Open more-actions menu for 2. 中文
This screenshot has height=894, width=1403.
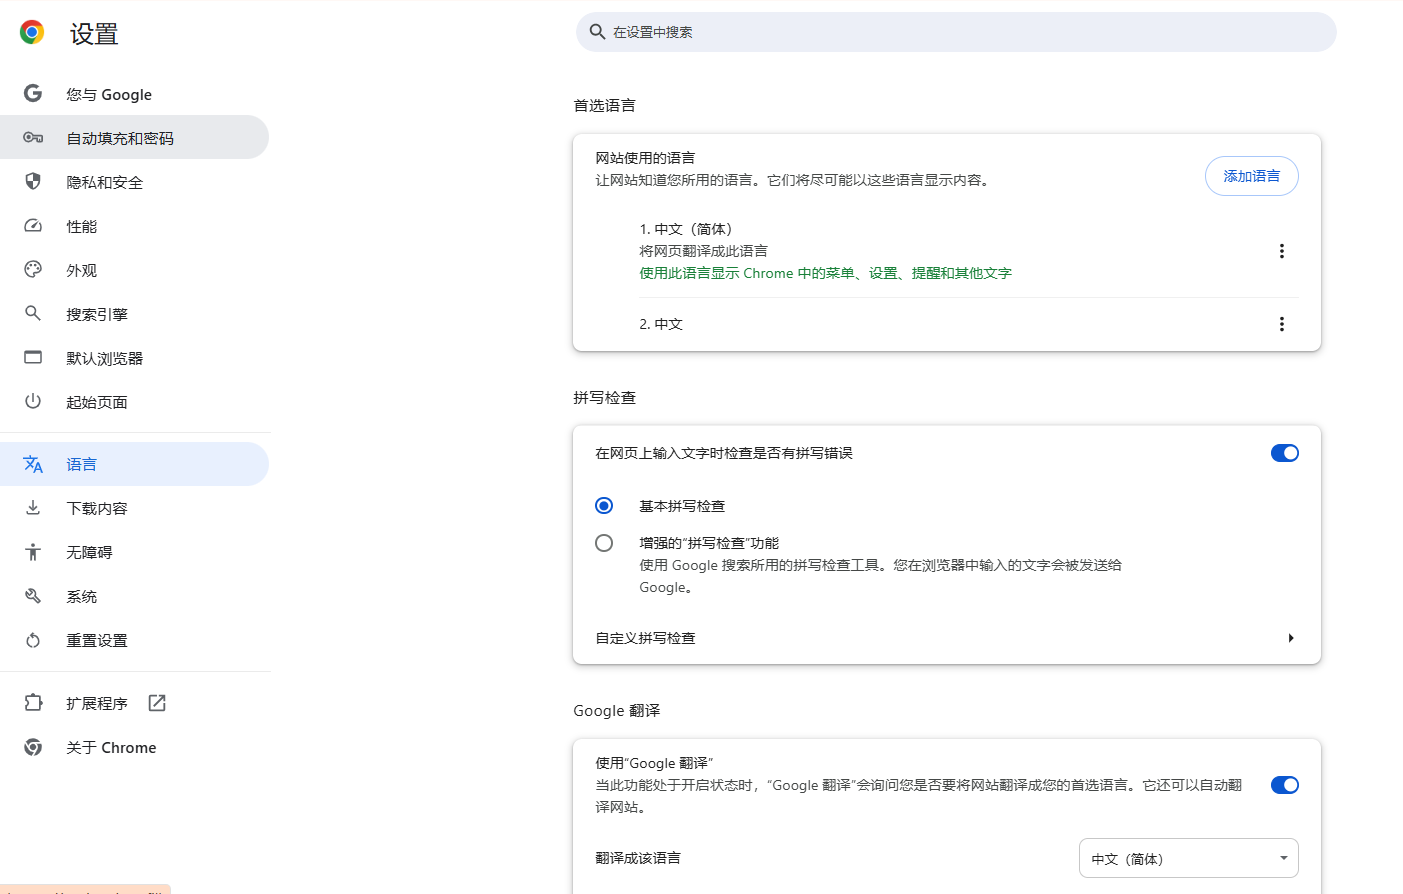pyautogui.click(x=1281, y=324)
